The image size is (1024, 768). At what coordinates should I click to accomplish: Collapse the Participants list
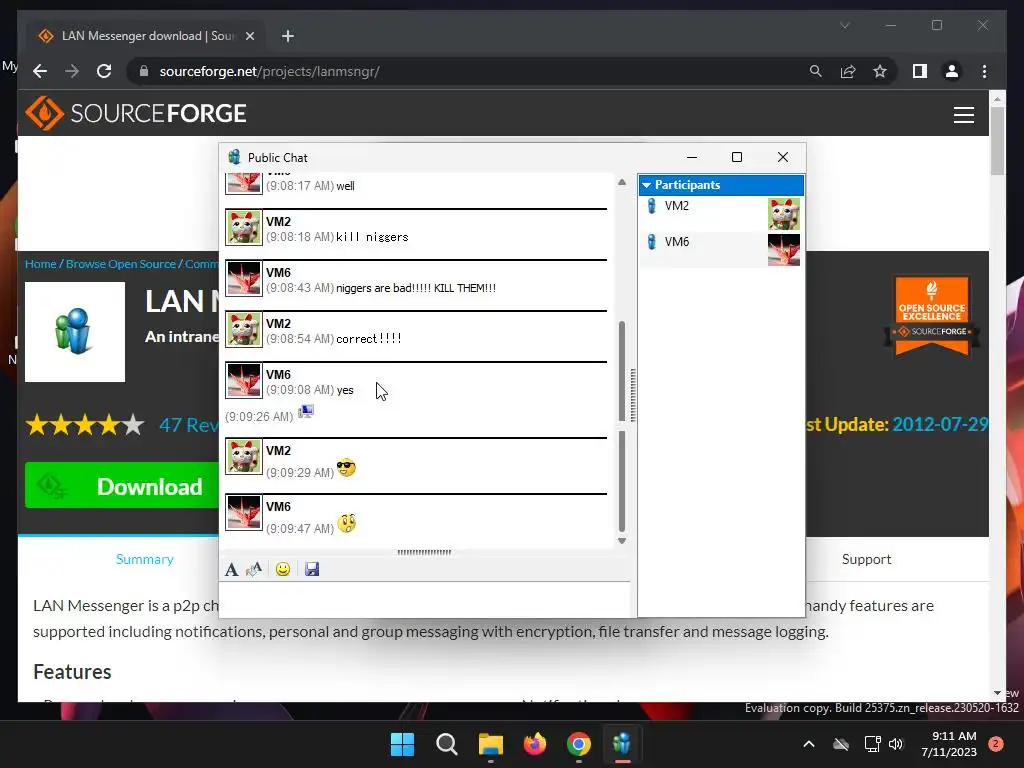pyautogui.click(x=647, y=185)
